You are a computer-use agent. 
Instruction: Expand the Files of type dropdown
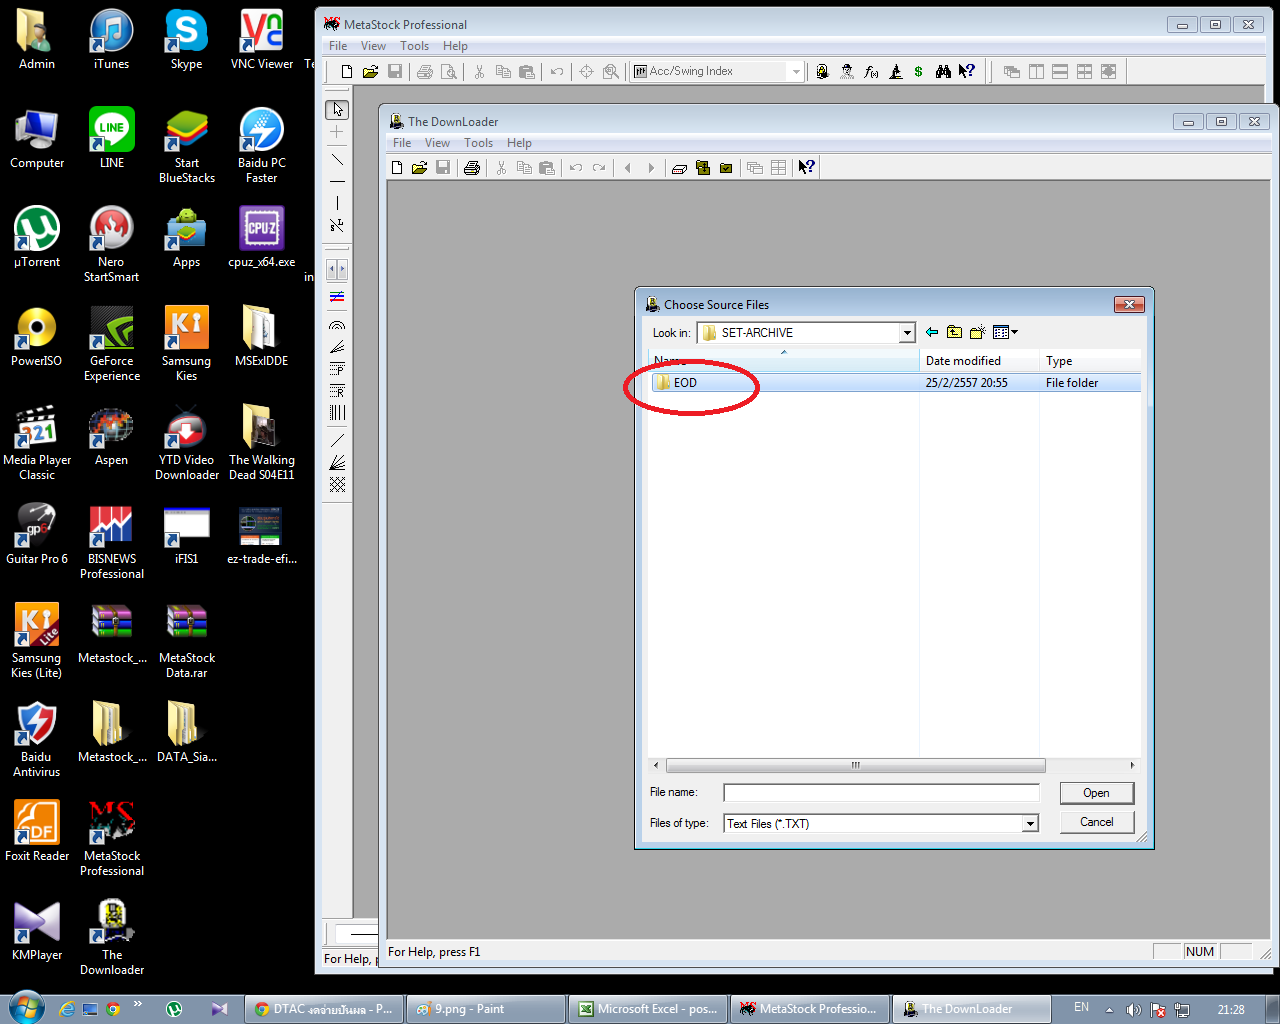(x=1030, y=823)
